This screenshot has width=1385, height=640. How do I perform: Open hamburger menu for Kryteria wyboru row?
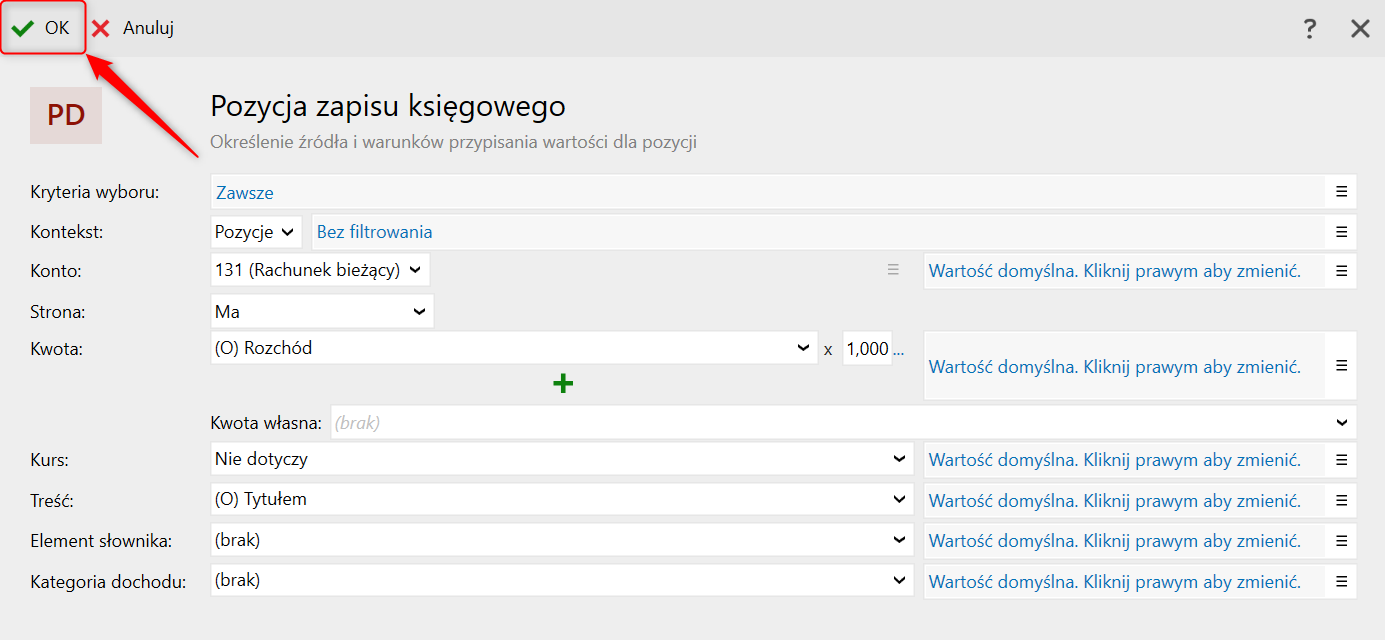[x=1341, y=192]
